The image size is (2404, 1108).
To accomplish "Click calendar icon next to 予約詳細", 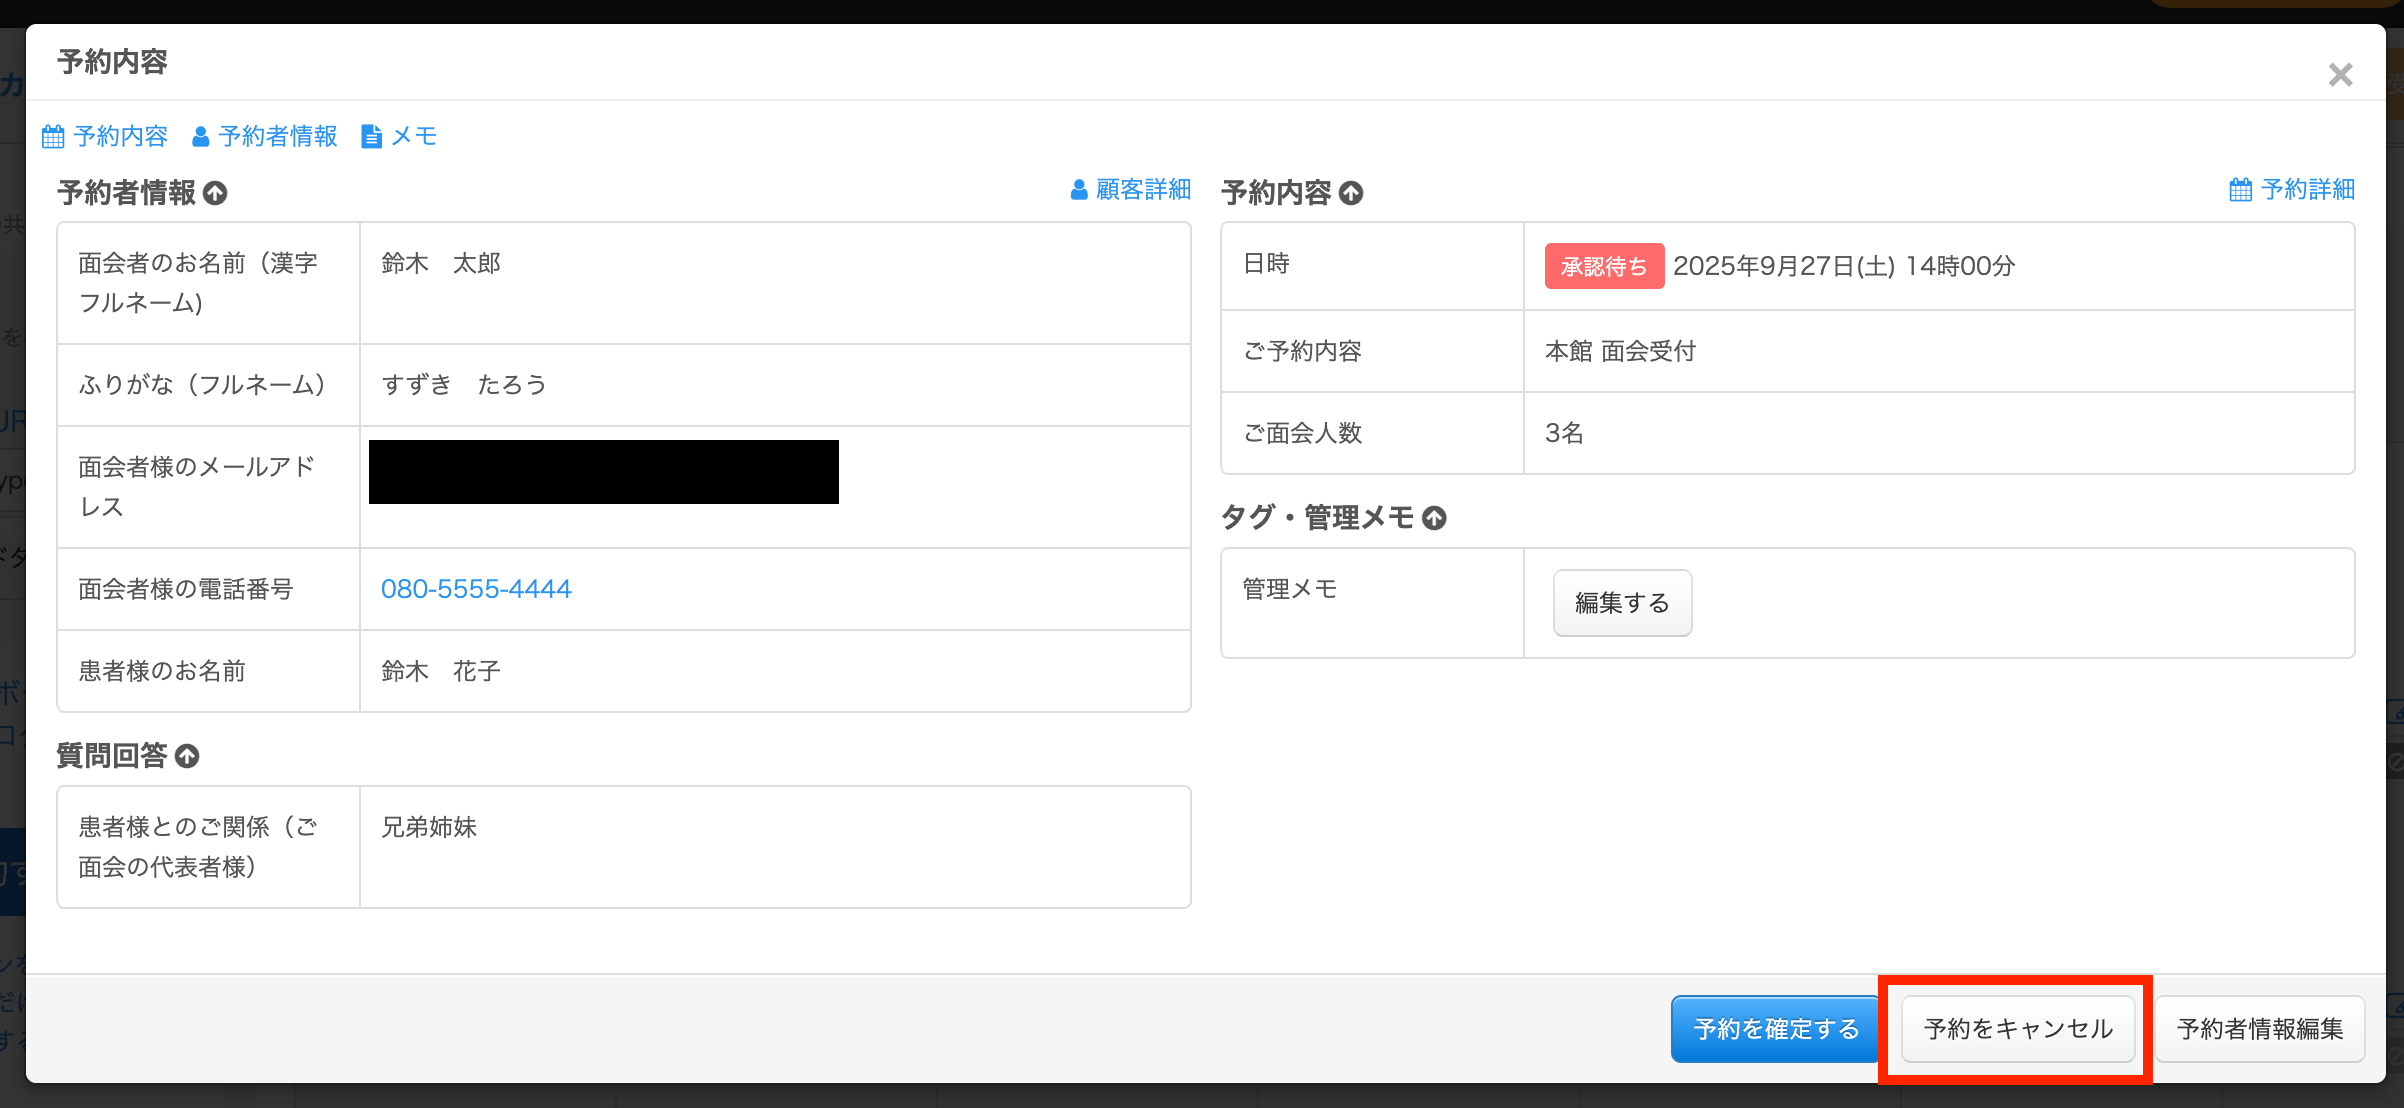I will point(2240,190).
